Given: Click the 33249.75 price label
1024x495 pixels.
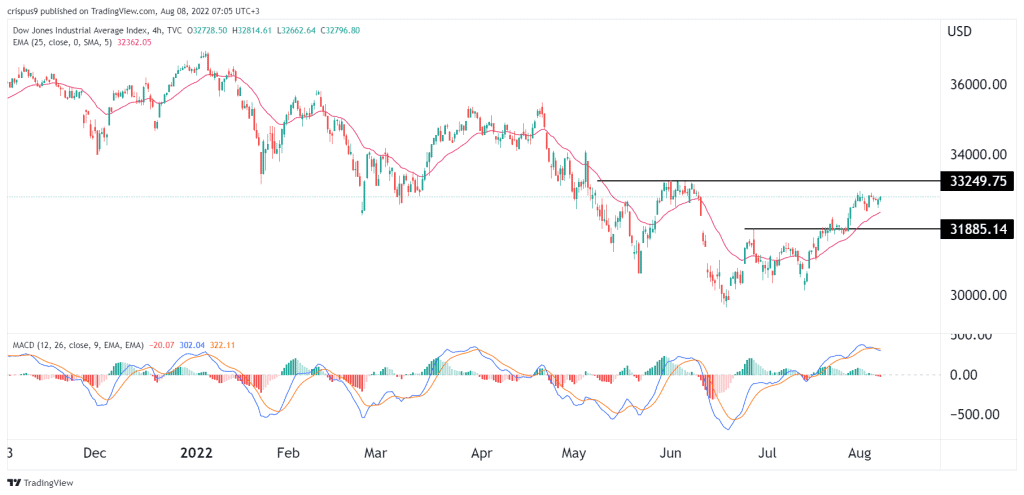Looking at the screenshot, I should tap(978, 180).
